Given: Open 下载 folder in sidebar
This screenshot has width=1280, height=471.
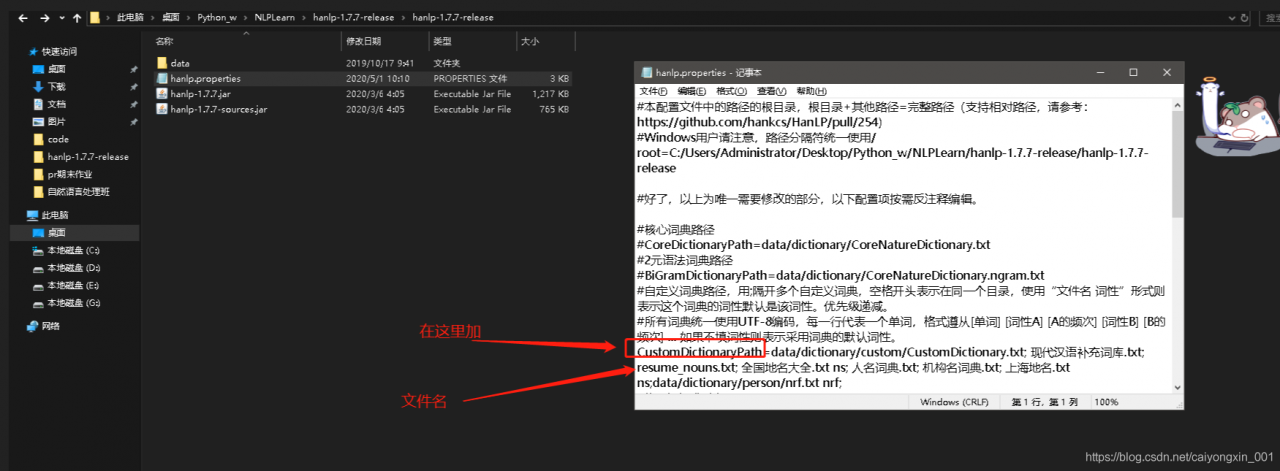Looking at the screenshot, I should click(x=56, y=86).
